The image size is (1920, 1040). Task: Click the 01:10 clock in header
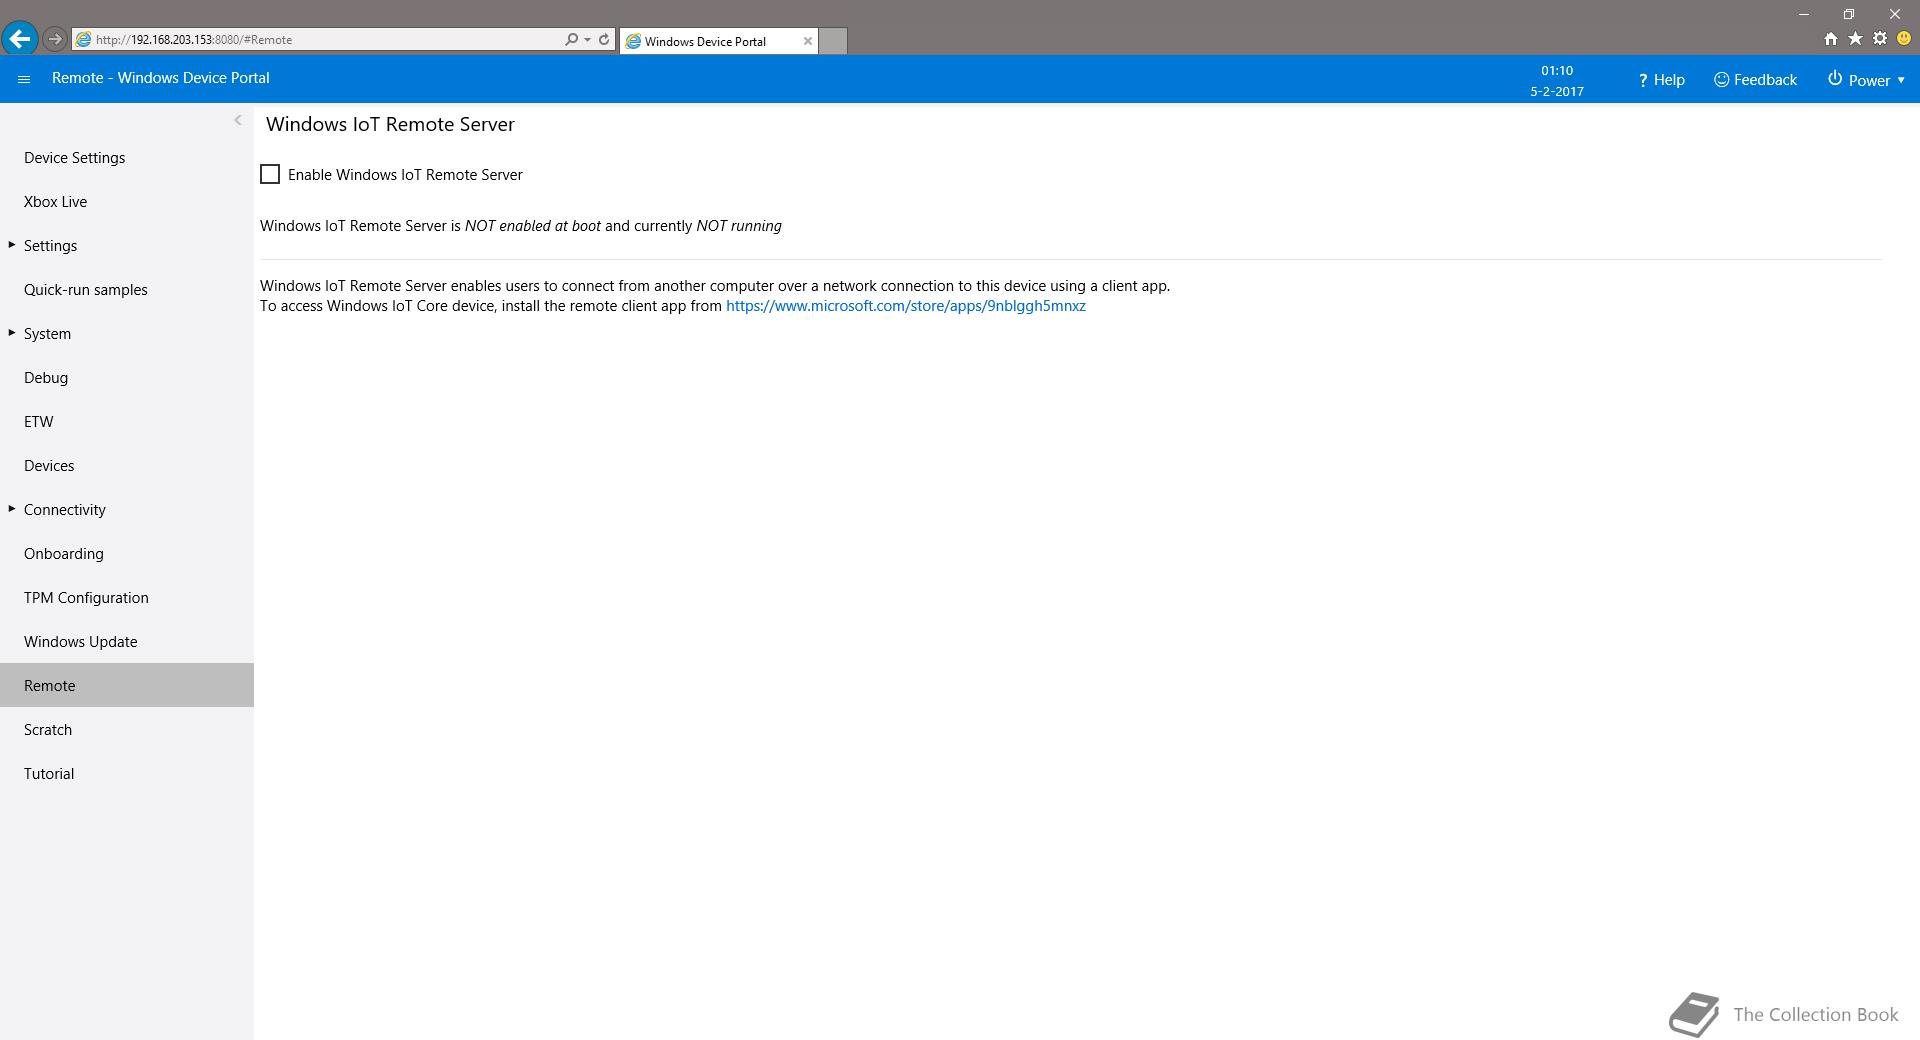(x=1557, y=70)
